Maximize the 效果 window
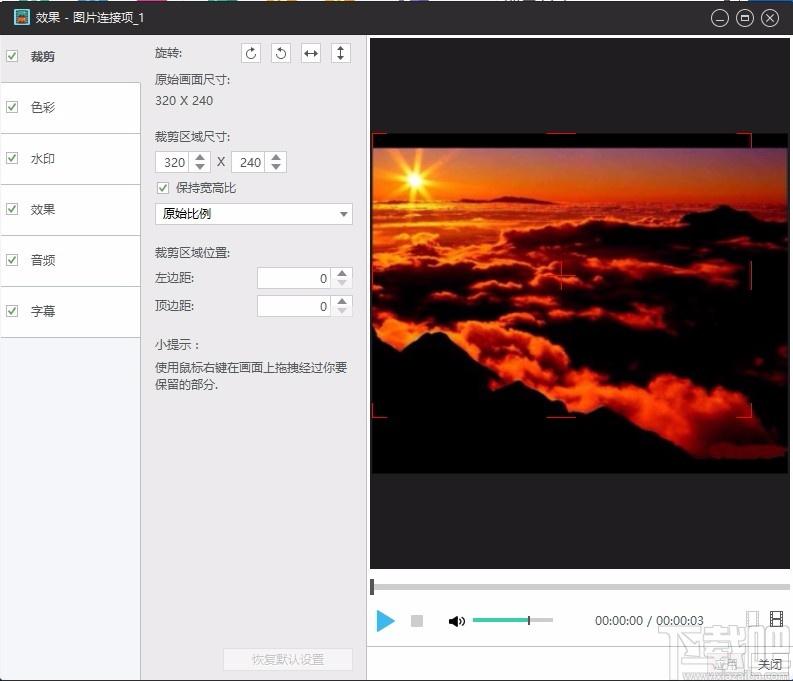The image size is (793, 681). [744, 18]
